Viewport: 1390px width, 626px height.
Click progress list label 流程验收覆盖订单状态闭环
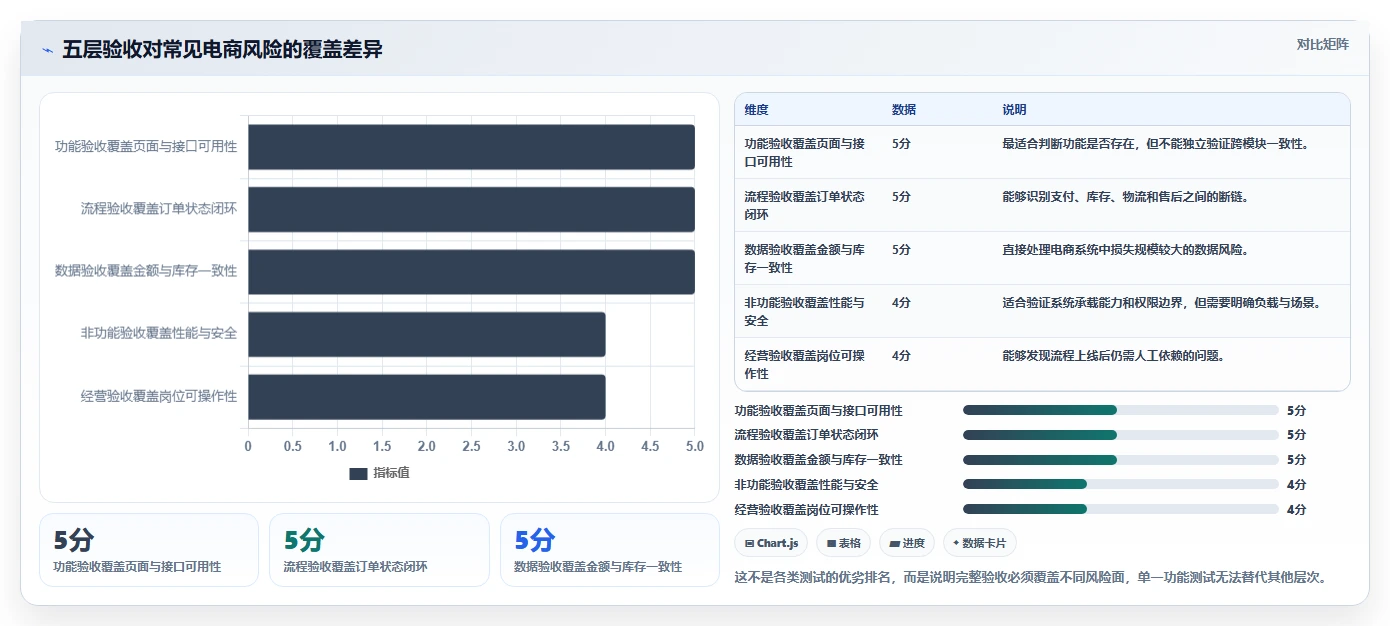(807, 435)
